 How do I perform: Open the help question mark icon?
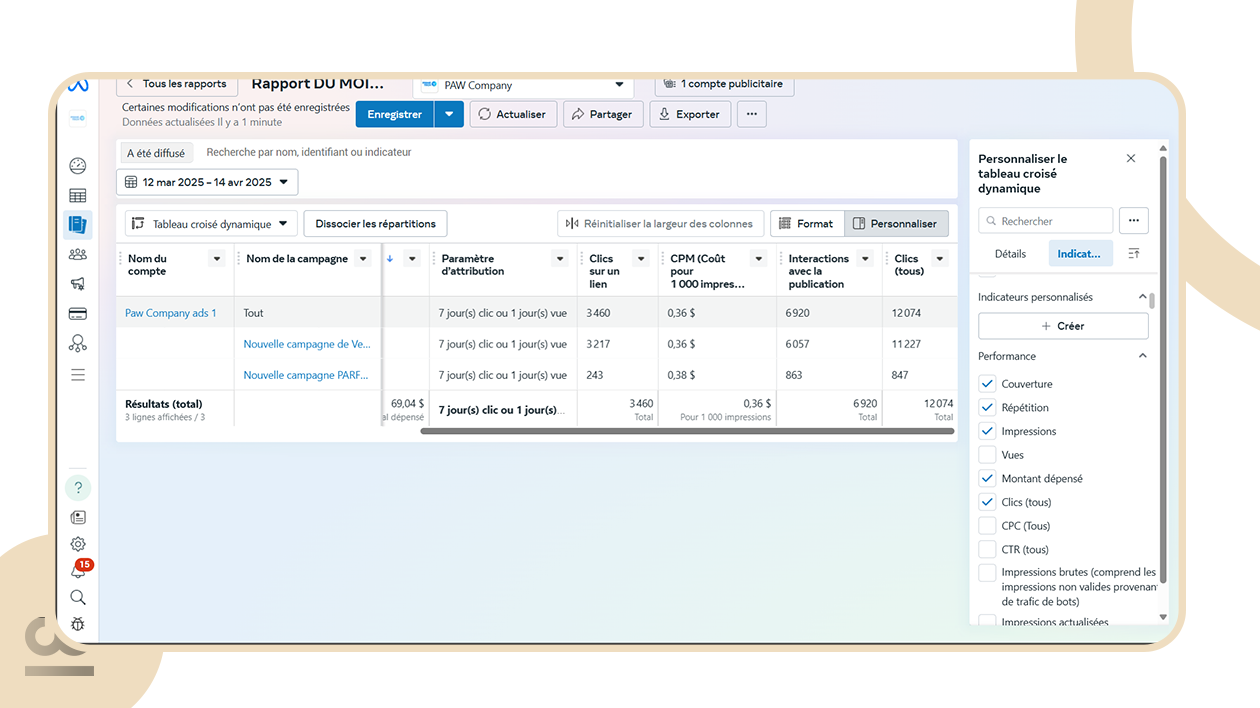(x=78, y=488)
